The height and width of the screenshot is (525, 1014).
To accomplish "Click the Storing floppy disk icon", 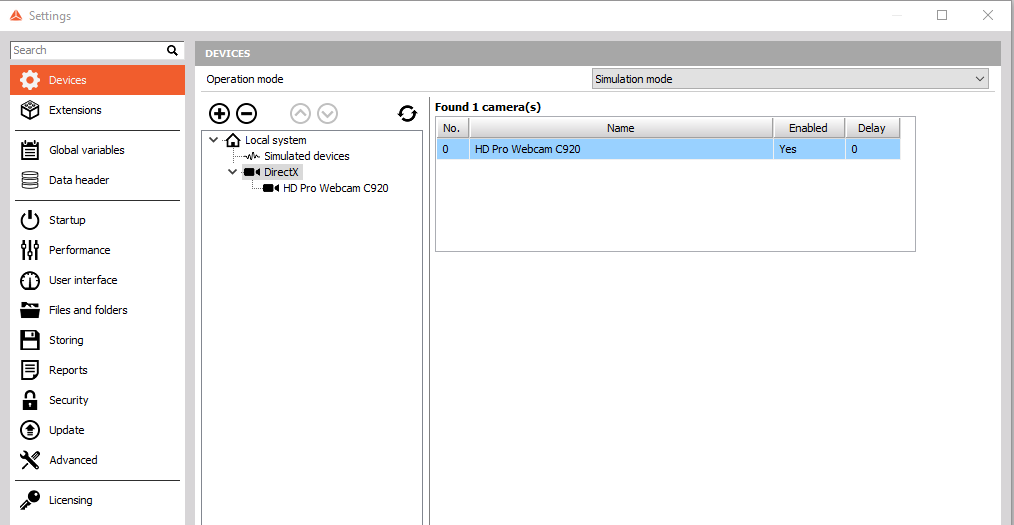I will [x=30, y=339].
